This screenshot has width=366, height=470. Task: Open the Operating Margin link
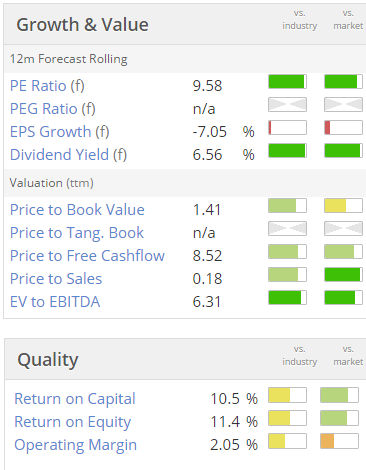pyautogui.click(x=75, y=445)
